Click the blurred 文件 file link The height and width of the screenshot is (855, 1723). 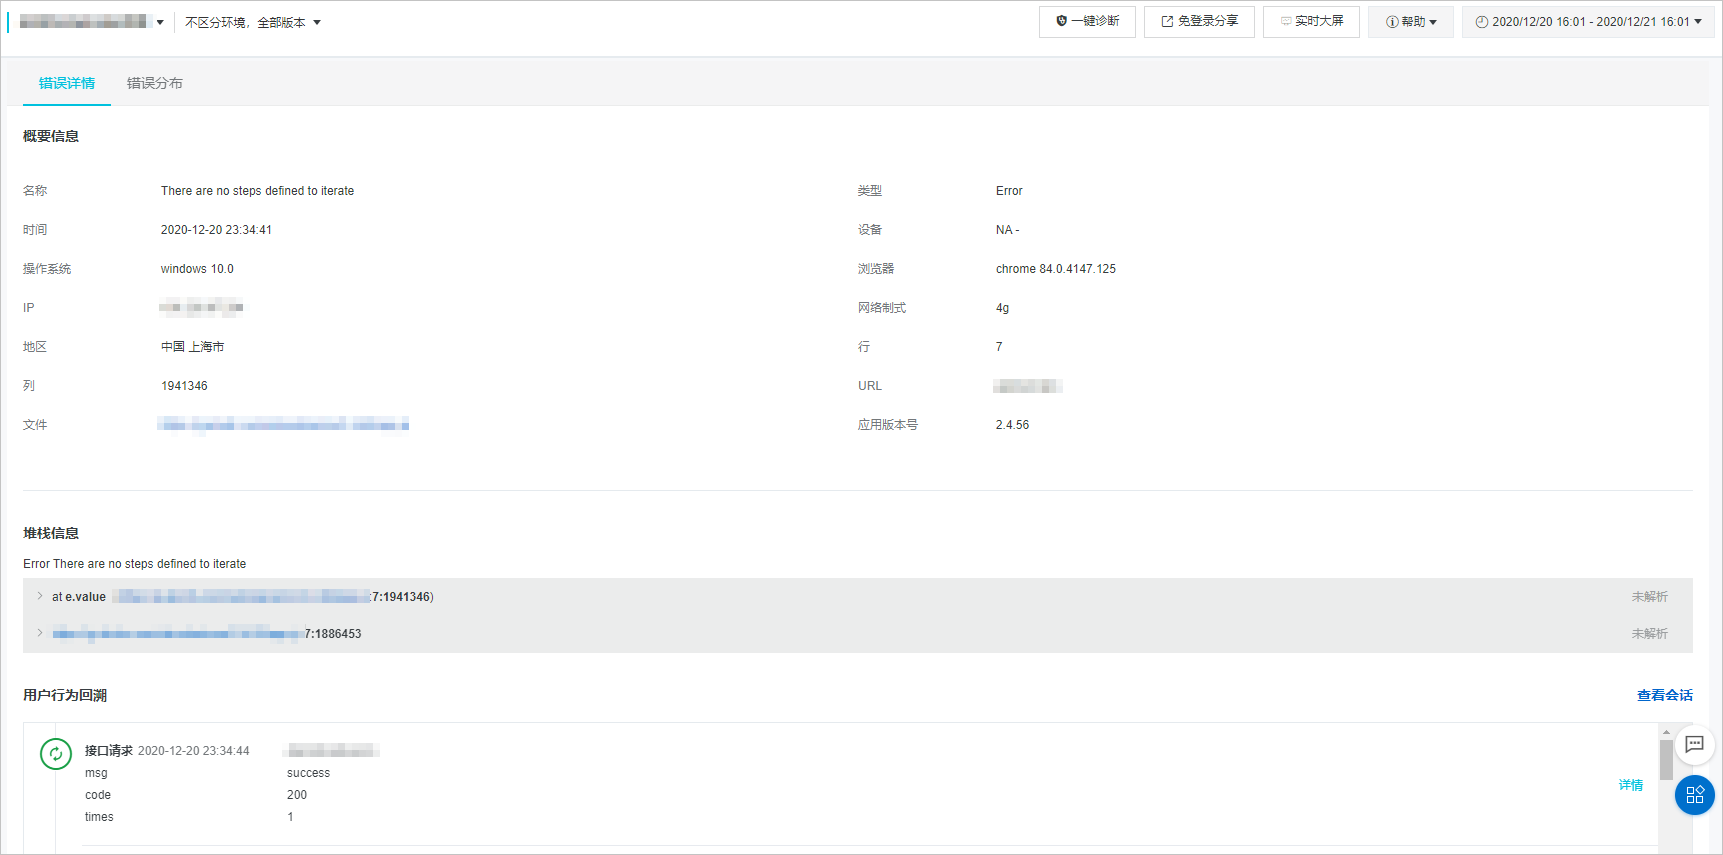(283, 425)
